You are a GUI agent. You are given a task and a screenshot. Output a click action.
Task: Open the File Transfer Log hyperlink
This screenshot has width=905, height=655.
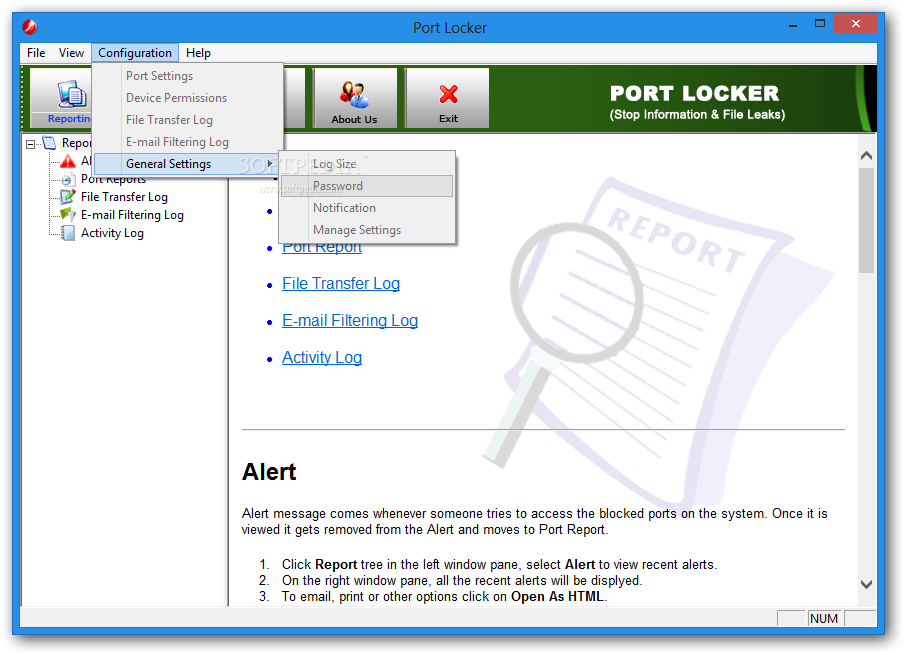click(341, 283)
